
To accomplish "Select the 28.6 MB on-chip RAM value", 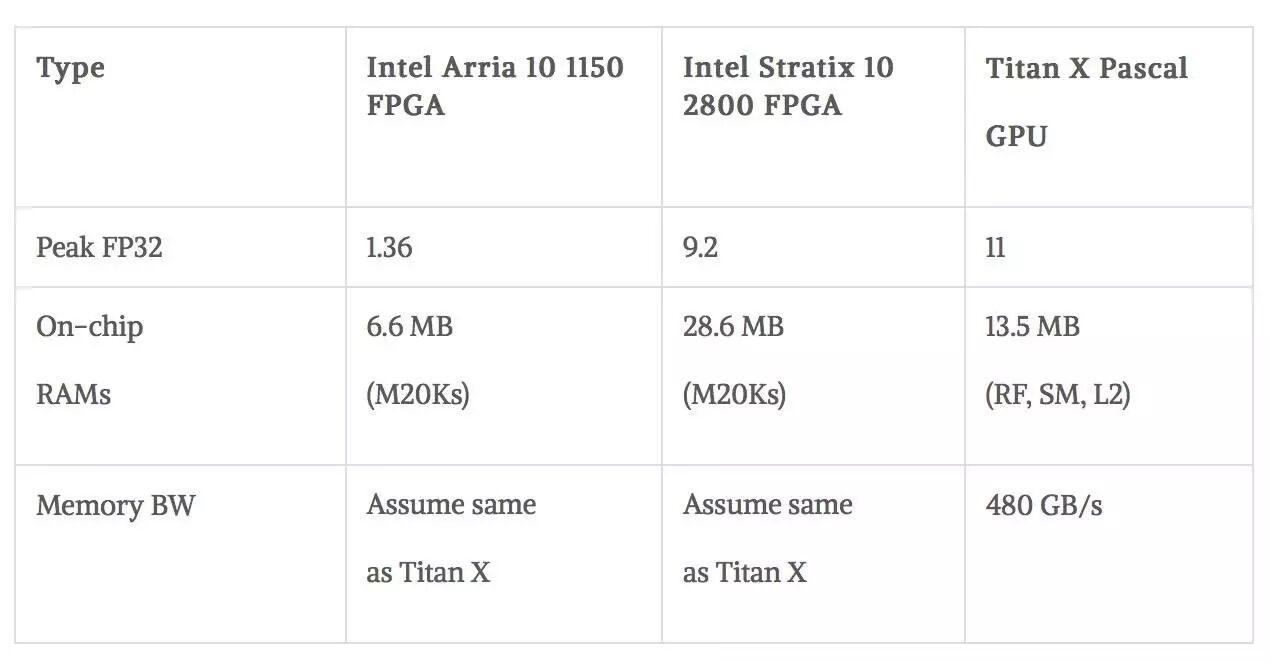I will click(x=734, y=327).
